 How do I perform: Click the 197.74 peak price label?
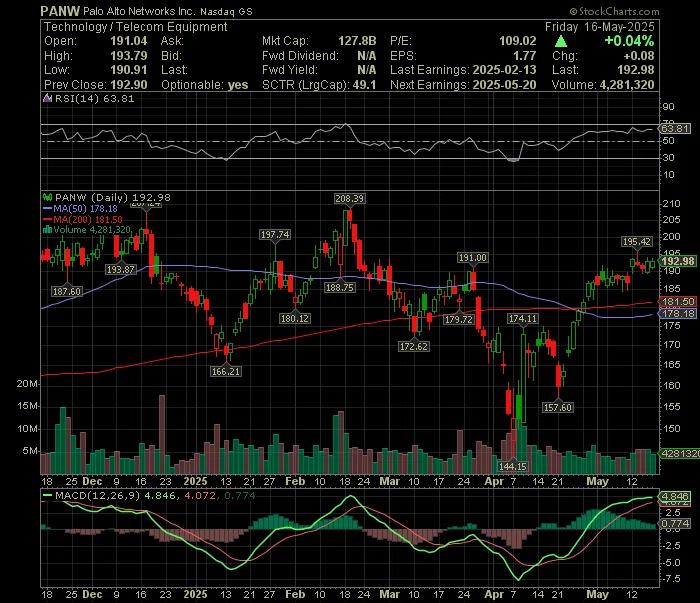point(275,234)
